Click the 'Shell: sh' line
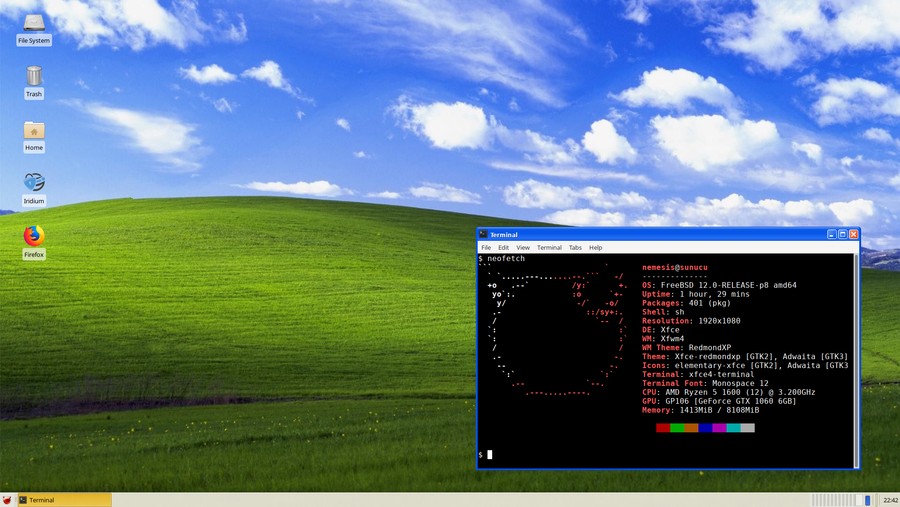This screenshot has height=507, width=900. (663, 312)
